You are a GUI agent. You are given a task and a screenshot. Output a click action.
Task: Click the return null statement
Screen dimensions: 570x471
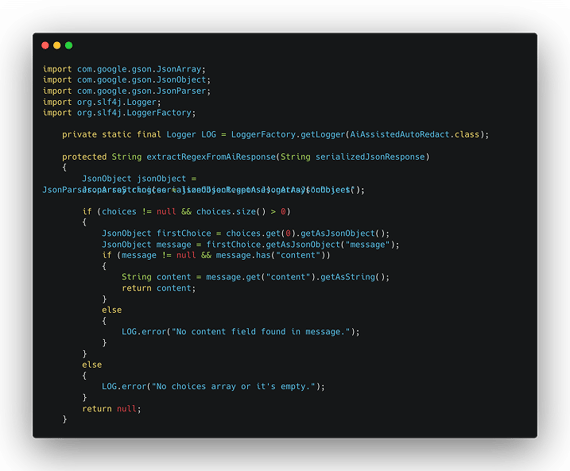(x=111, y=409)
